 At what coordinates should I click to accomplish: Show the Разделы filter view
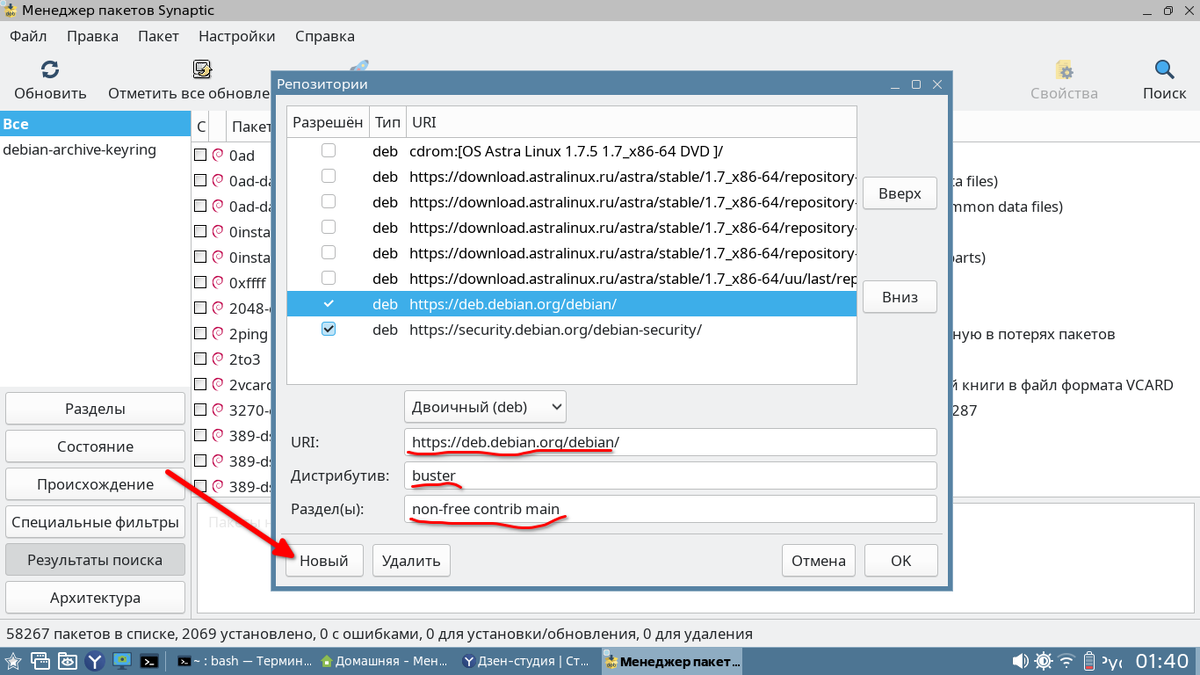tap(95, 409)
